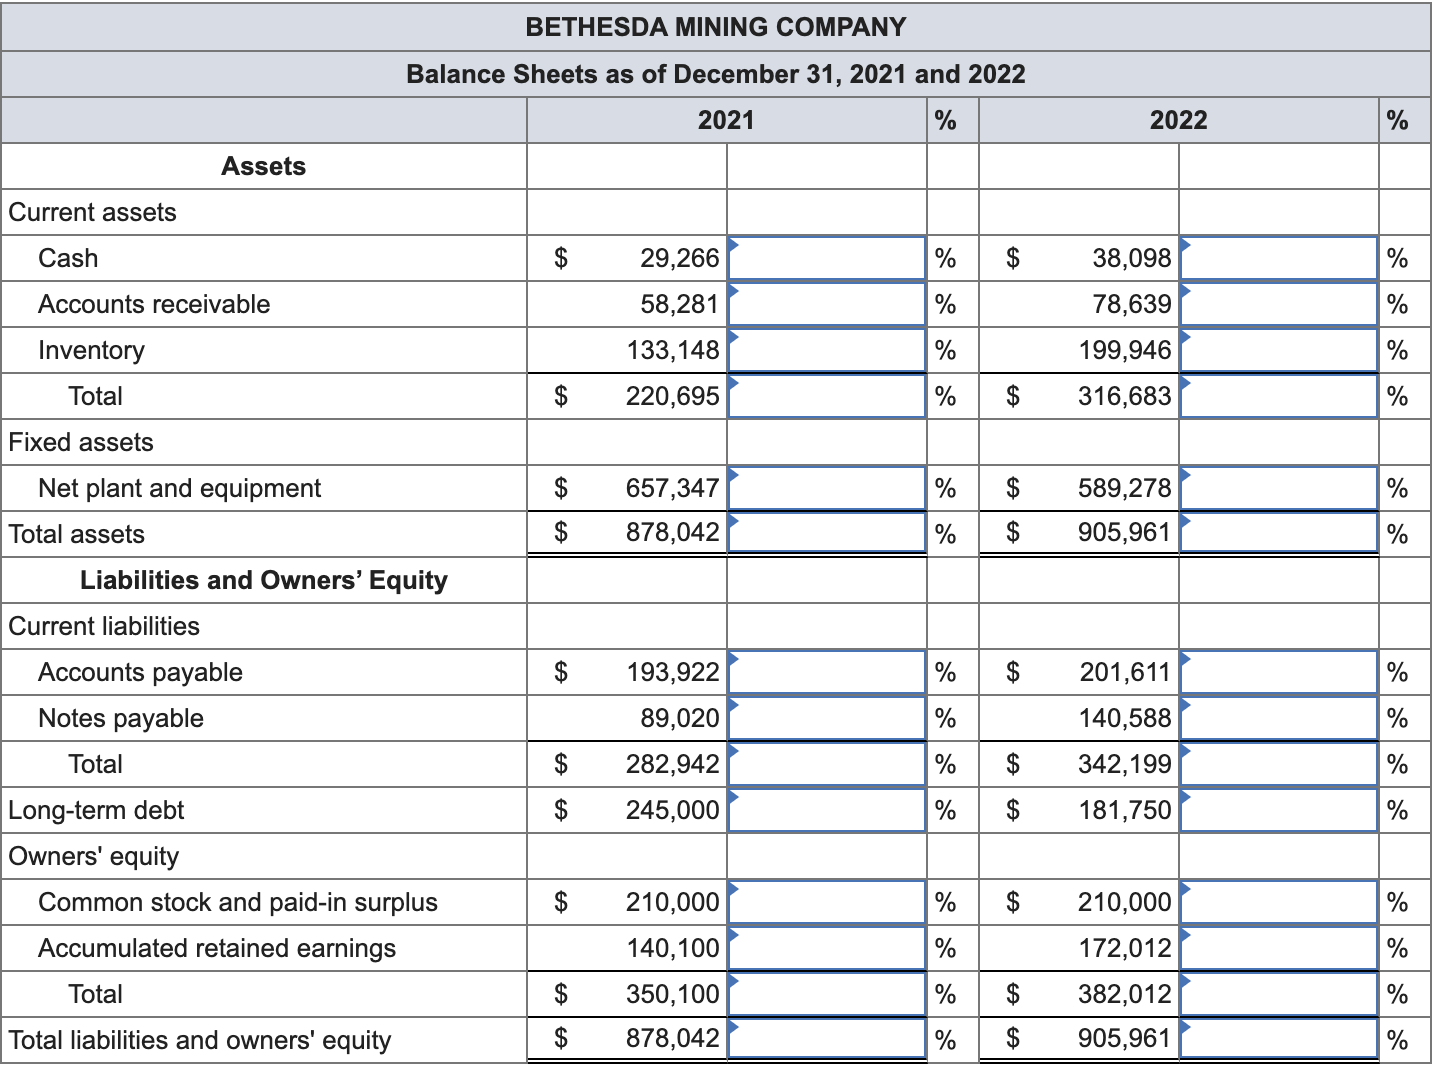This screenshot has height=1078, width=1434.
Task: Select the 2021 Total assets percentage input
Action: tap(827, 533)
